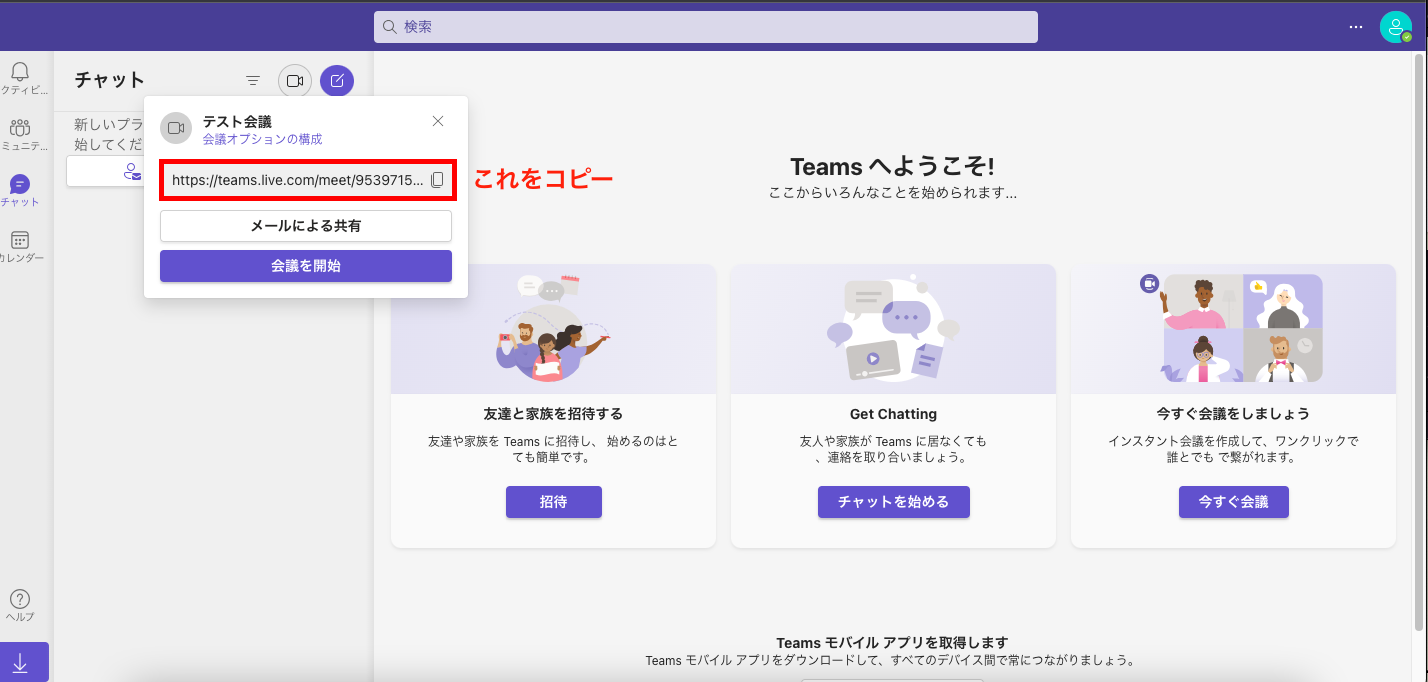Open the コミュニティ section in the sidebar
1428x682 pixels.
(x=20, y=130)
